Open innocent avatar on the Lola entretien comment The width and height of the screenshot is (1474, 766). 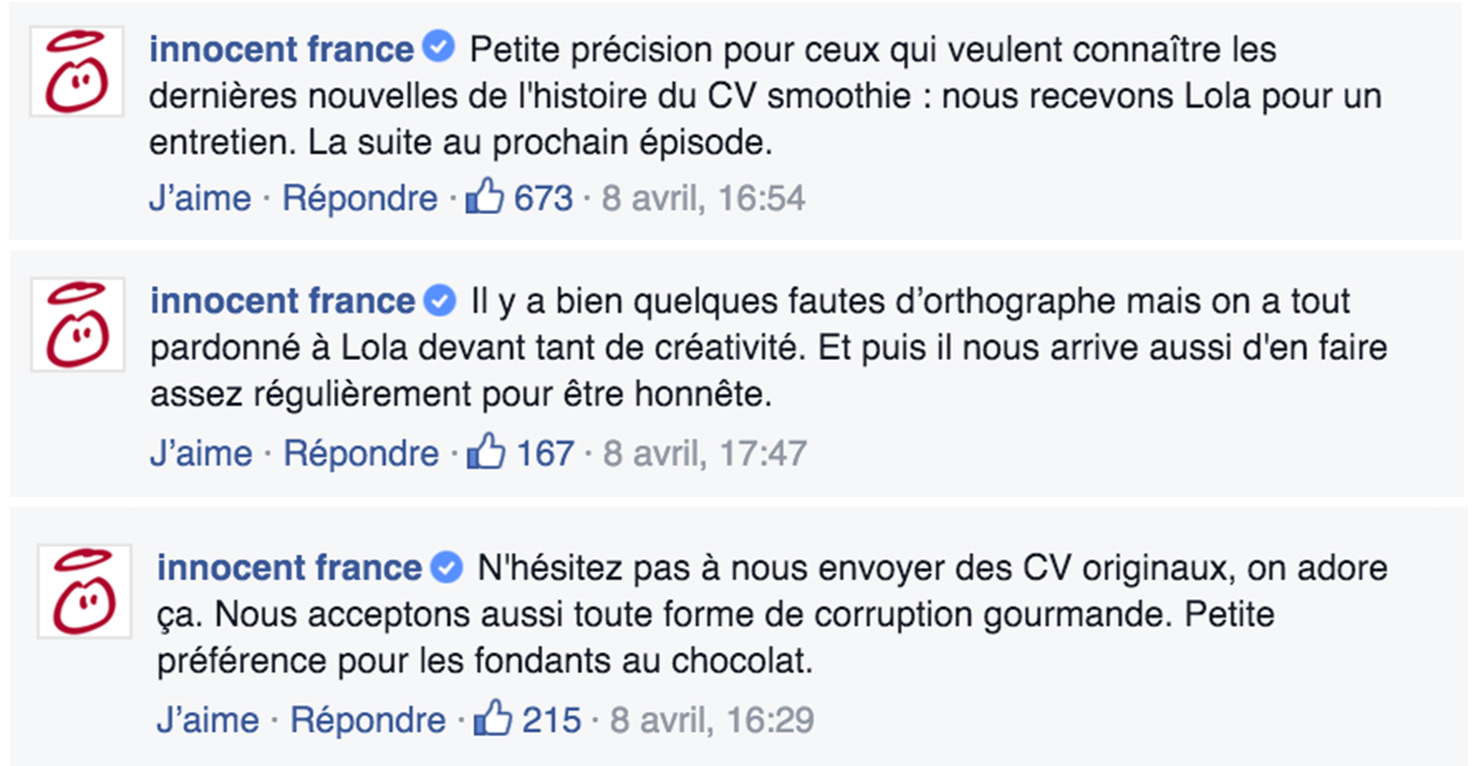point(77,71)
